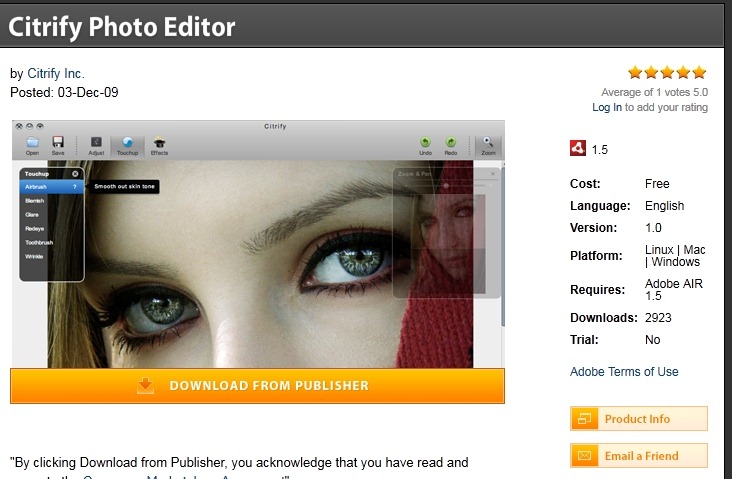Click the DOWNLOAD FROM PUBLISHER button
This screenshot has height=479, width=732.
(257, 386)
